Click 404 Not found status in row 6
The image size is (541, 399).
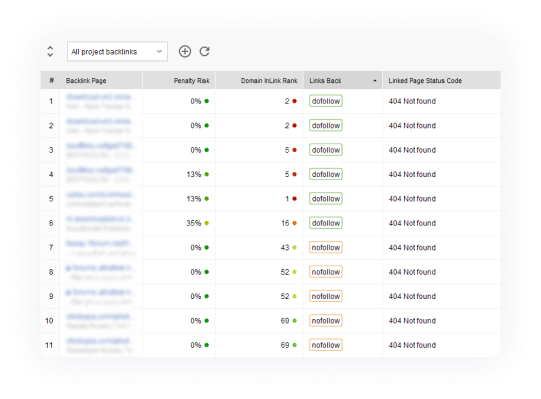[412, 223]
